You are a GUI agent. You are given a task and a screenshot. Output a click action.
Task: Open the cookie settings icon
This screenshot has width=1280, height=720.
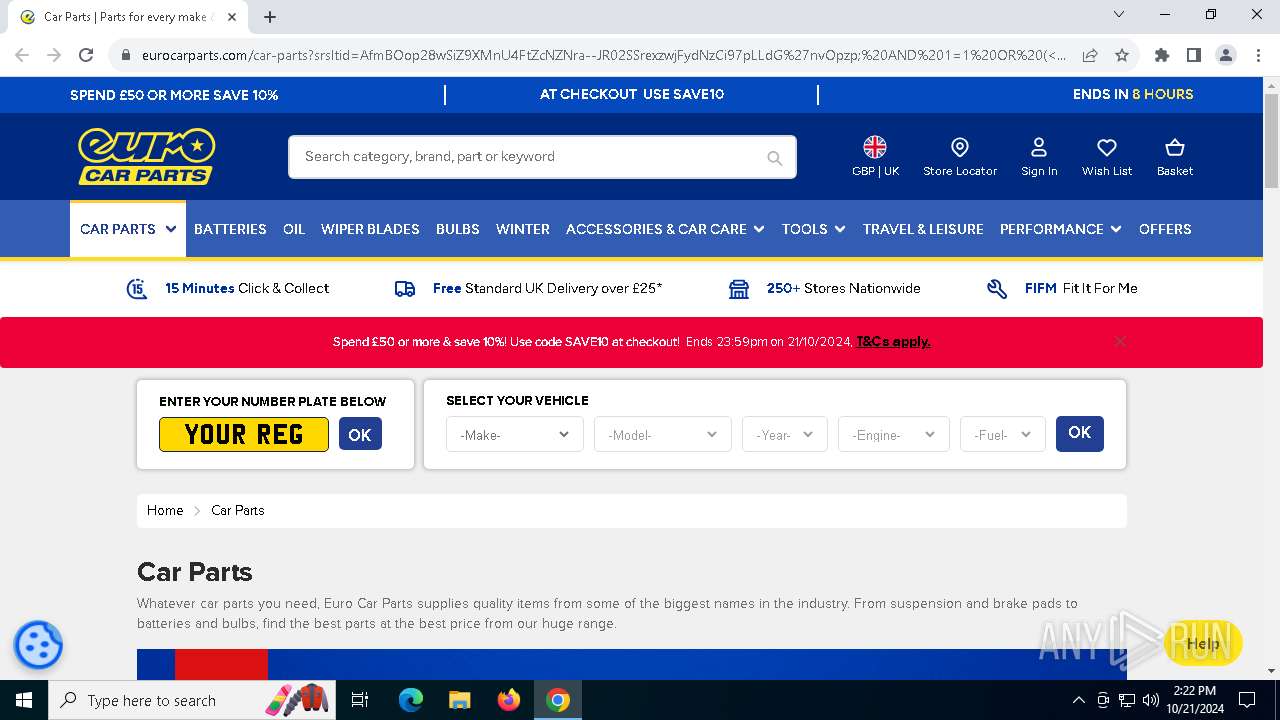[39, 645]
